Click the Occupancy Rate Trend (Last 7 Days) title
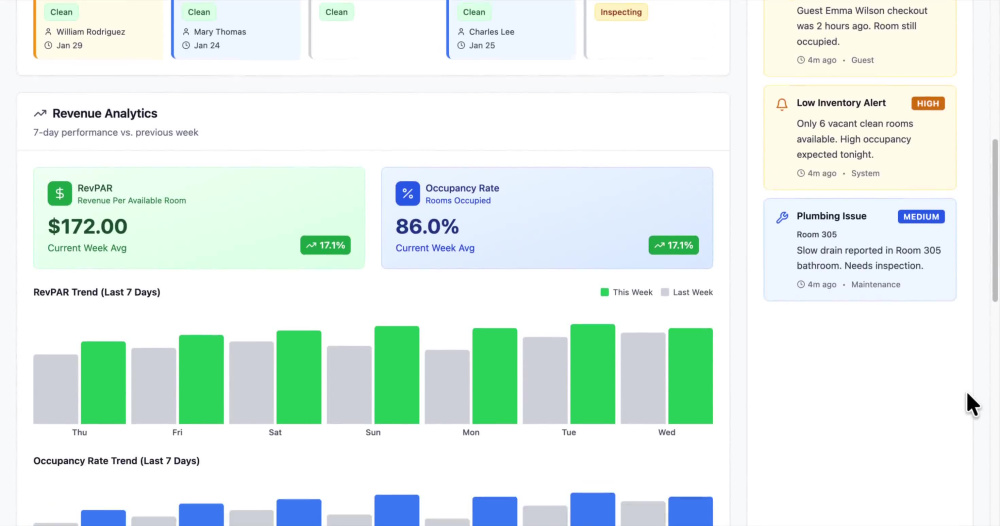Viewport: 1000px width, 526px height. [x=116, y=461]
